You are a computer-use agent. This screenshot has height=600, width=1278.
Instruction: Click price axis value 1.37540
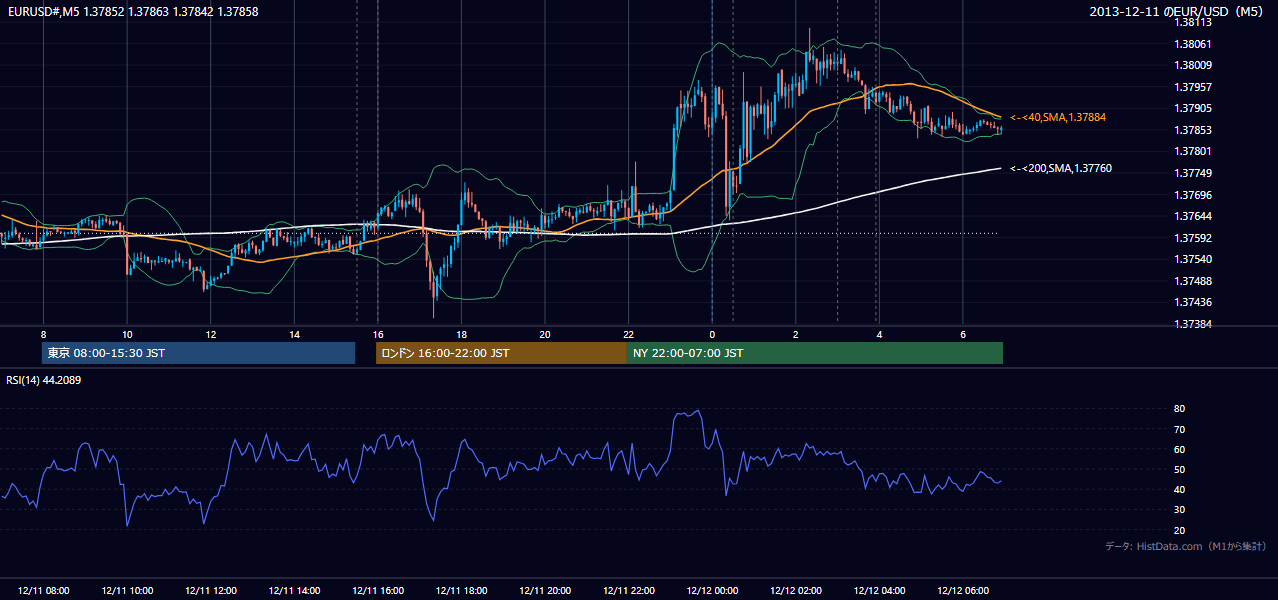tap(1193, 259)
